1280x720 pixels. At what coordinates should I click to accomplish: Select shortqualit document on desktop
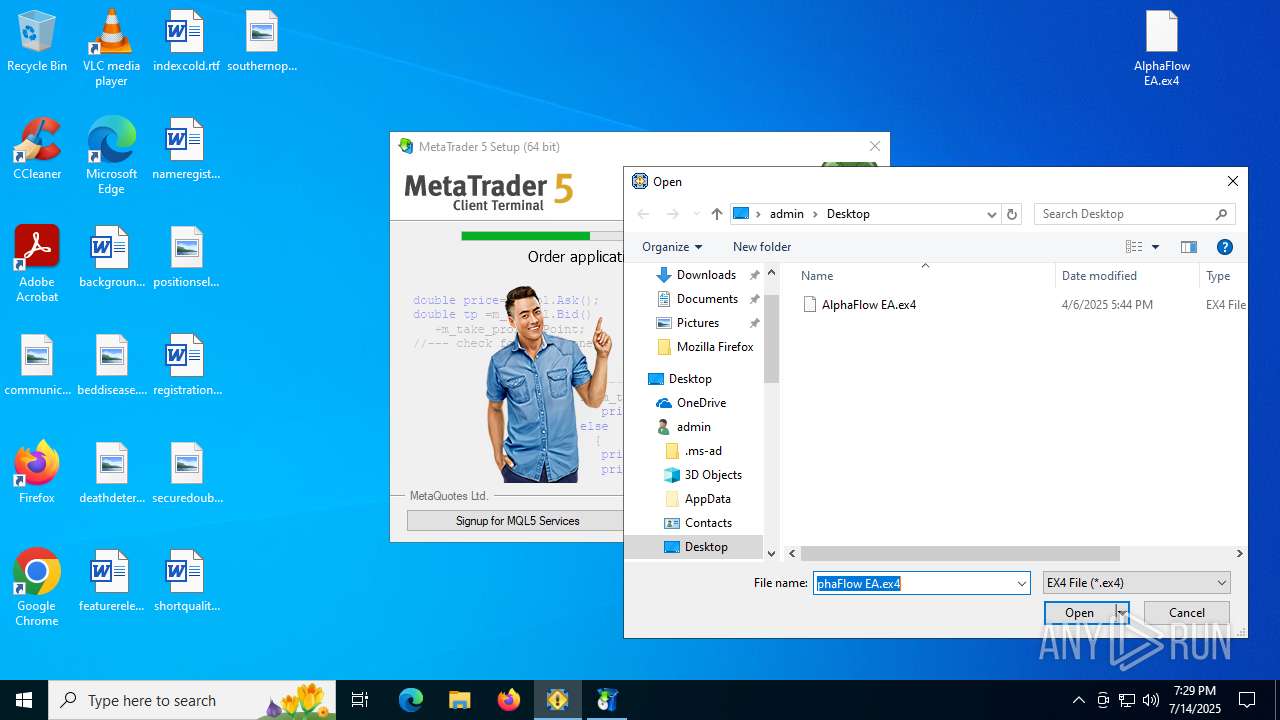(x=186, y=581)
